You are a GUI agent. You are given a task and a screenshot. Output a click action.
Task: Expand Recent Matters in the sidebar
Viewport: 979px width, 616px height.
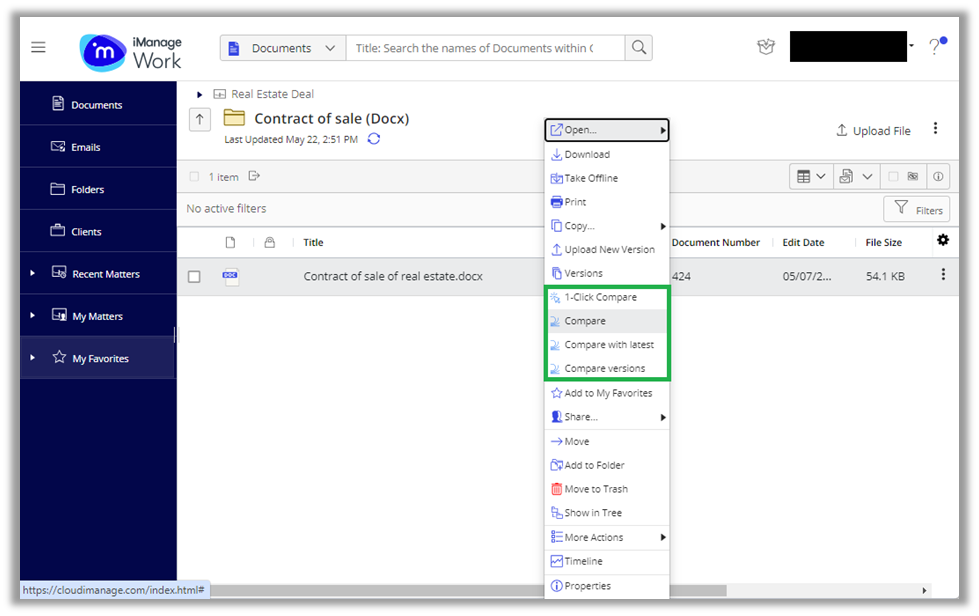32,273
